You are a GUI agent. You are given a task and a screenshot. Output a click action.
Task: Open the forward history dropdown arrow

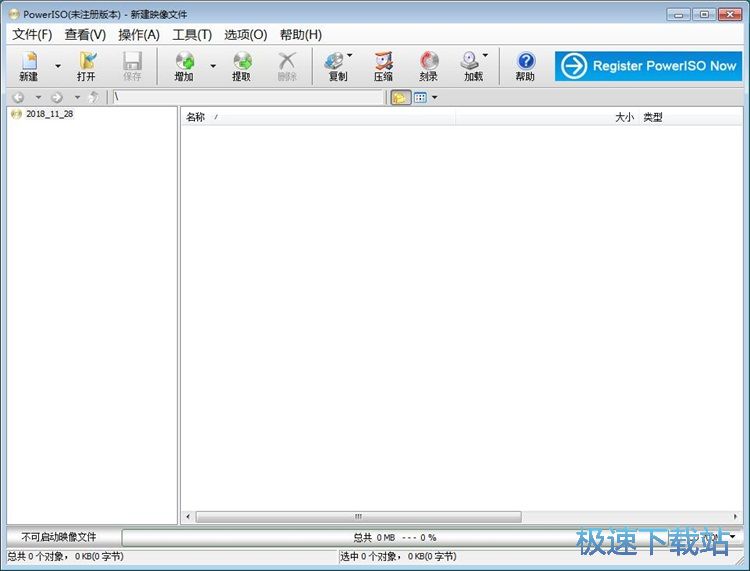77,98
